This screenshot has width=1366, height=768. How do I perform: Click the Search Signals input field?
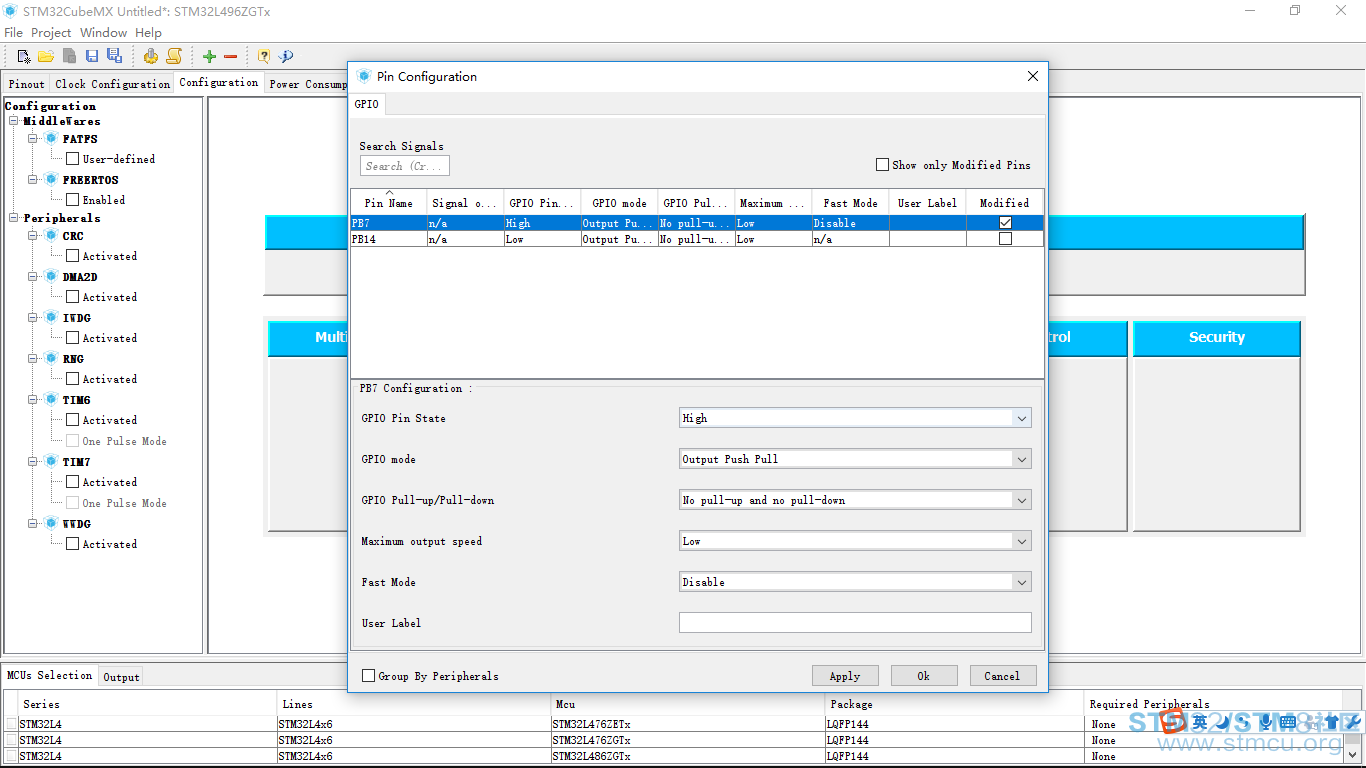(405, 166)
